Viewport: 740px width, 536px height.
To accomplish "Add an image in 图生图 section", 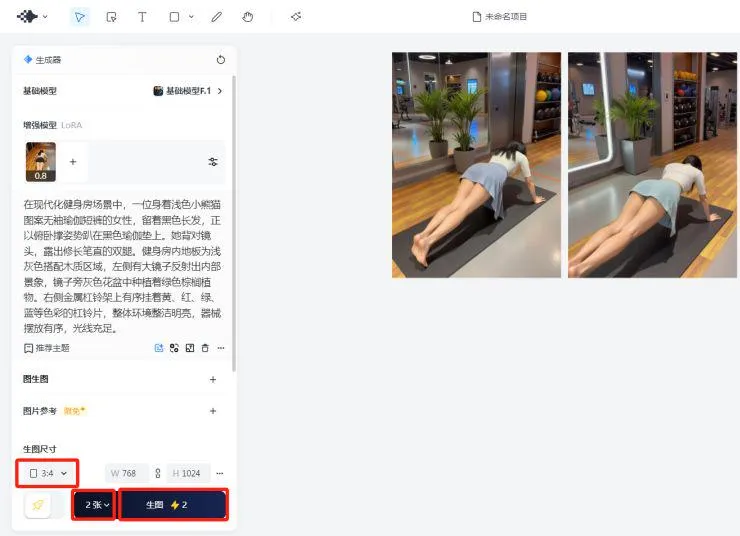I will click(x=213, y=379).
